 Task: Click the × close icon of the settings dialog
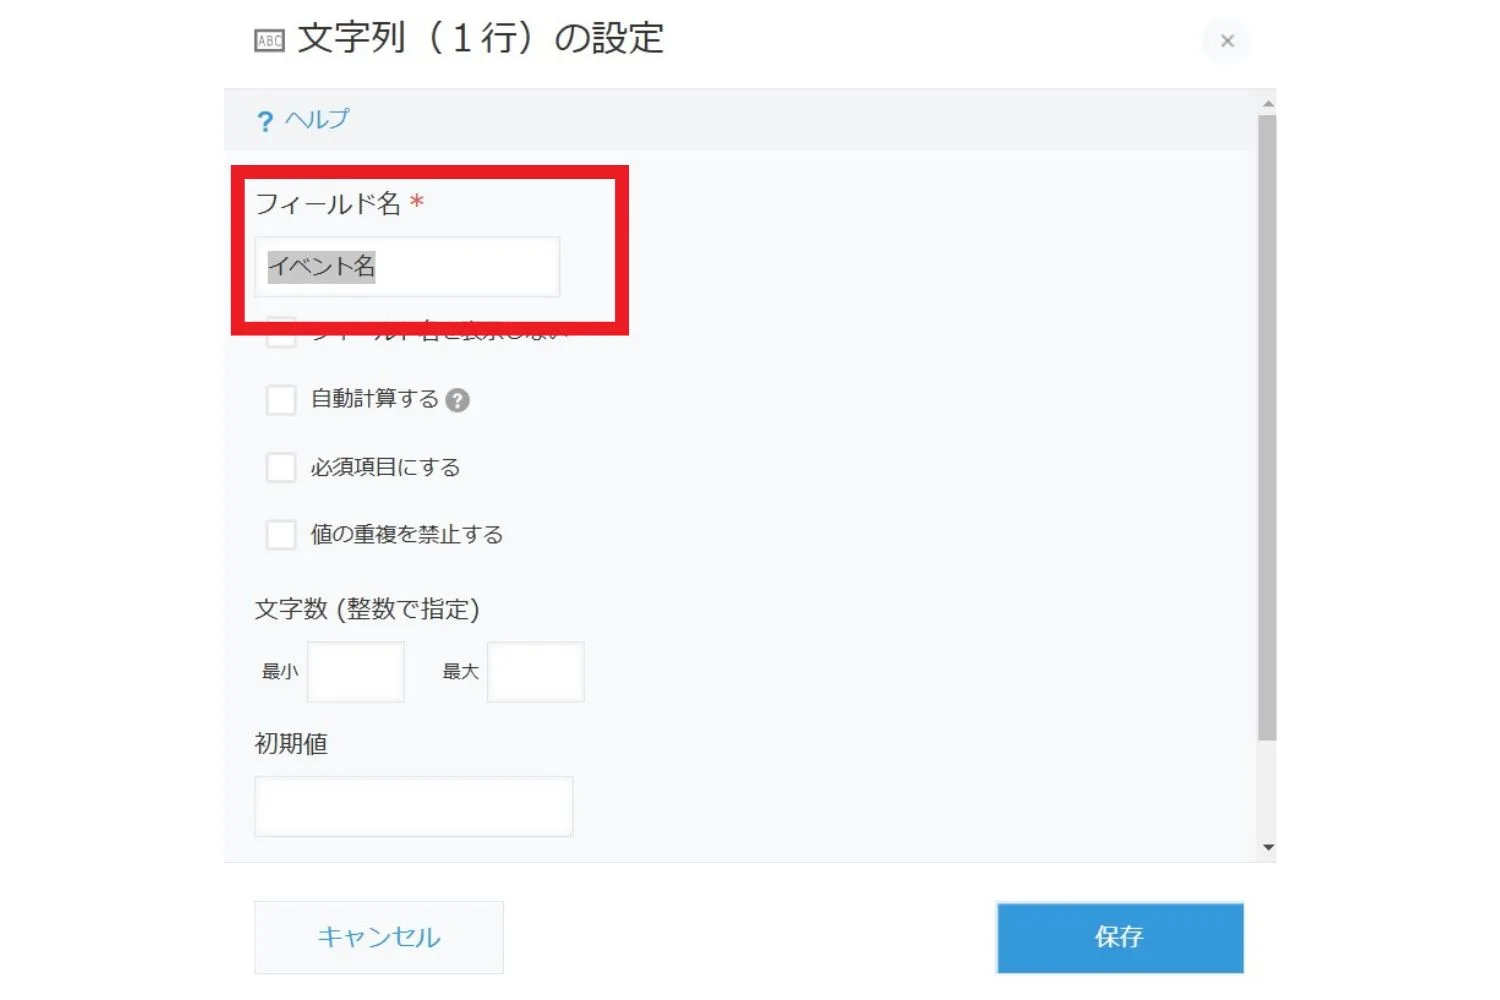(1227, 41)
